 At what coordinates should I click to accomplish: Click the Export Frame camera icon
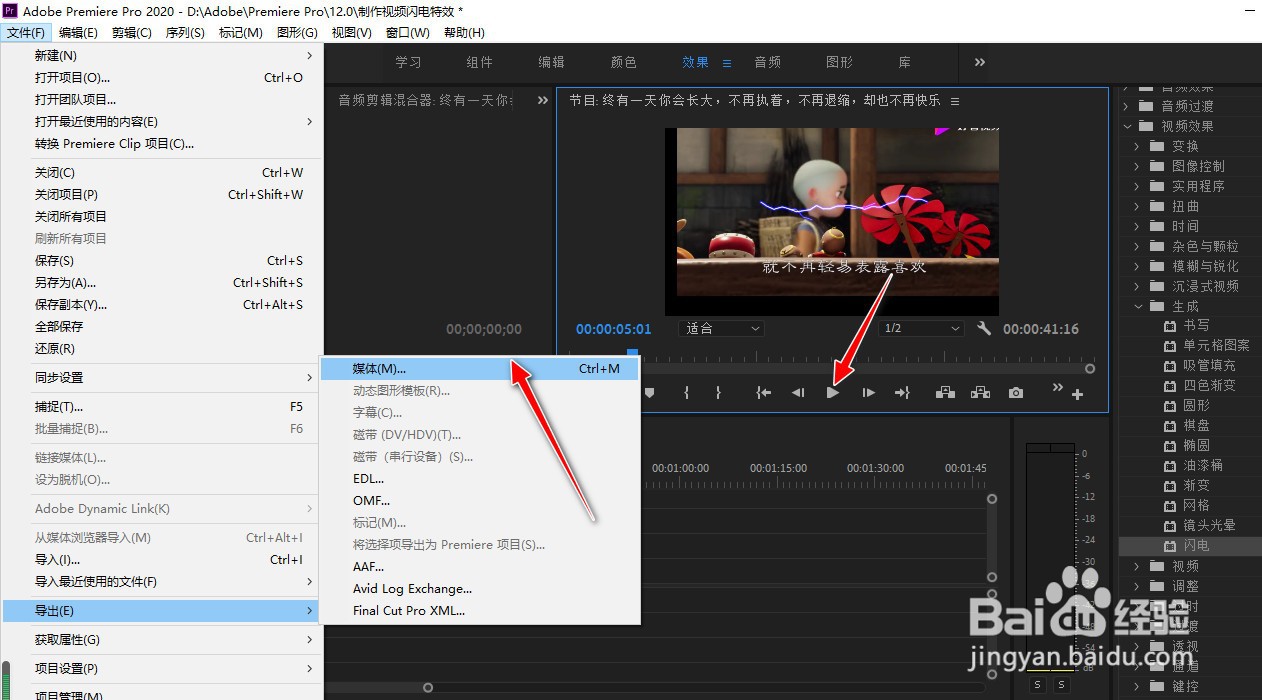point(1016,393)
